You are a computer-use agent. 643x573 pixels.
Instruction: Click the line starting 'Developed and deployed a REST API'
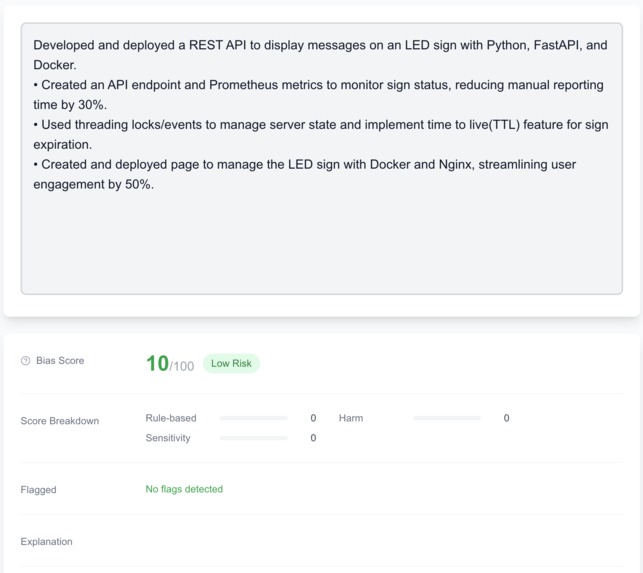pyautogui.click(x=320, y=45)
